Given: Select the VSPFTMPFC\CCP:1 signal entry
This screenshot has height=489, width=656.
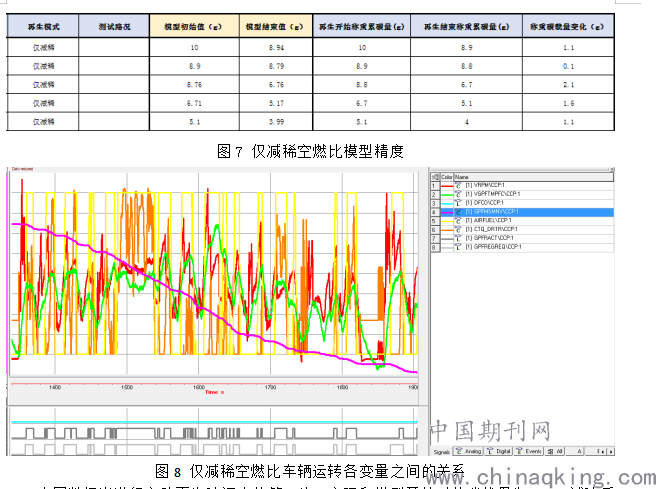Looking at the screenshot, I should pyautogui.click(x=497, y=193).
